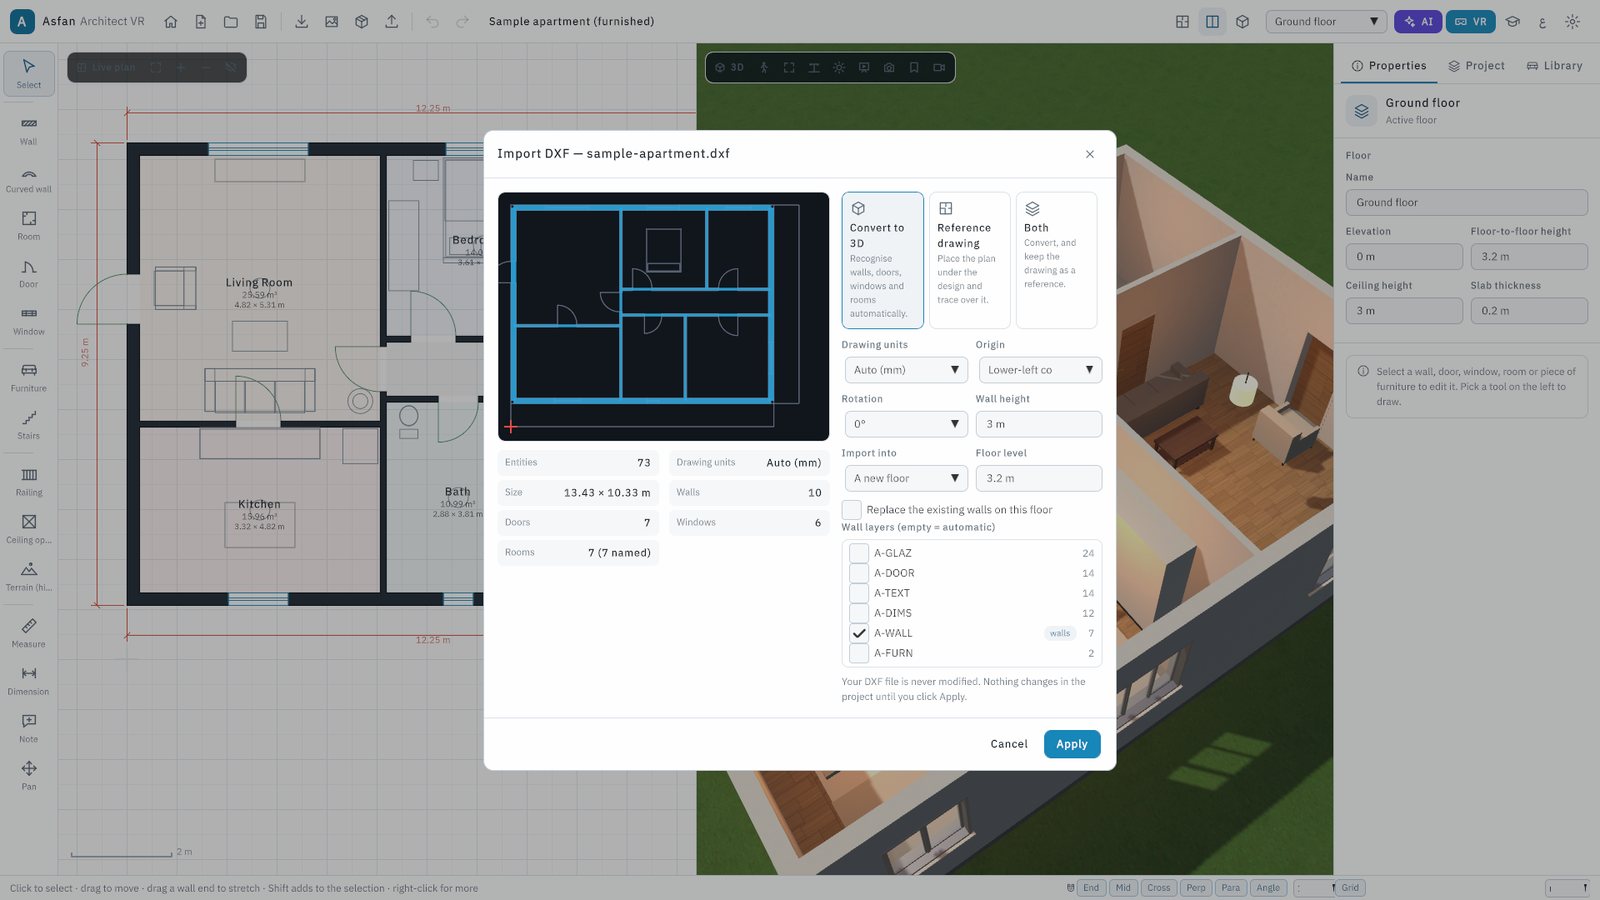This screenshot has height=900, width=1600.
Task: Pick the Terrain tool
Action: pyautogui.click(x=29, y=576)
